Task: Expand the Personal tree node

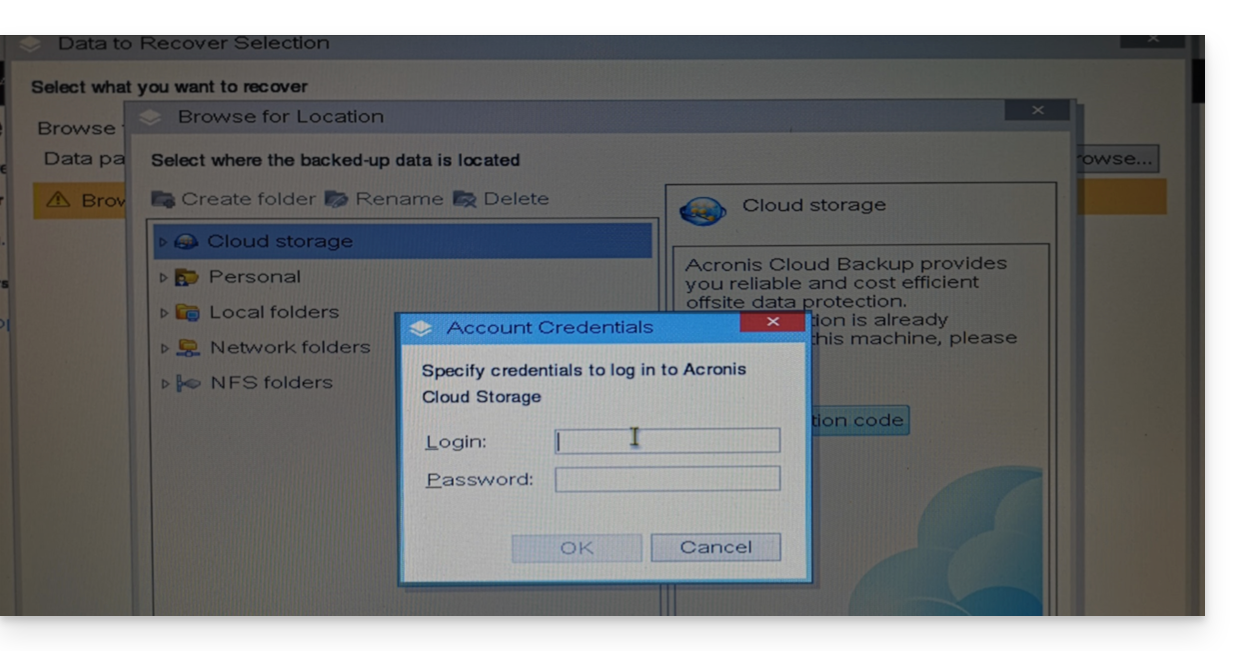Action: pyautogui.click(x=164, y=277)
